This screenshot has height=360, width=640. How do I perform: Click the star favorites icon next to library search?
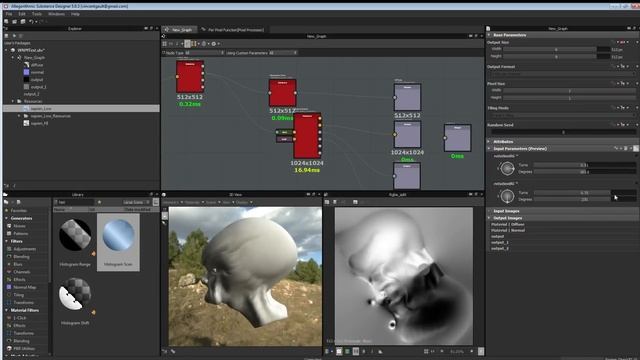pyautogui.click(x=99, y=202)
